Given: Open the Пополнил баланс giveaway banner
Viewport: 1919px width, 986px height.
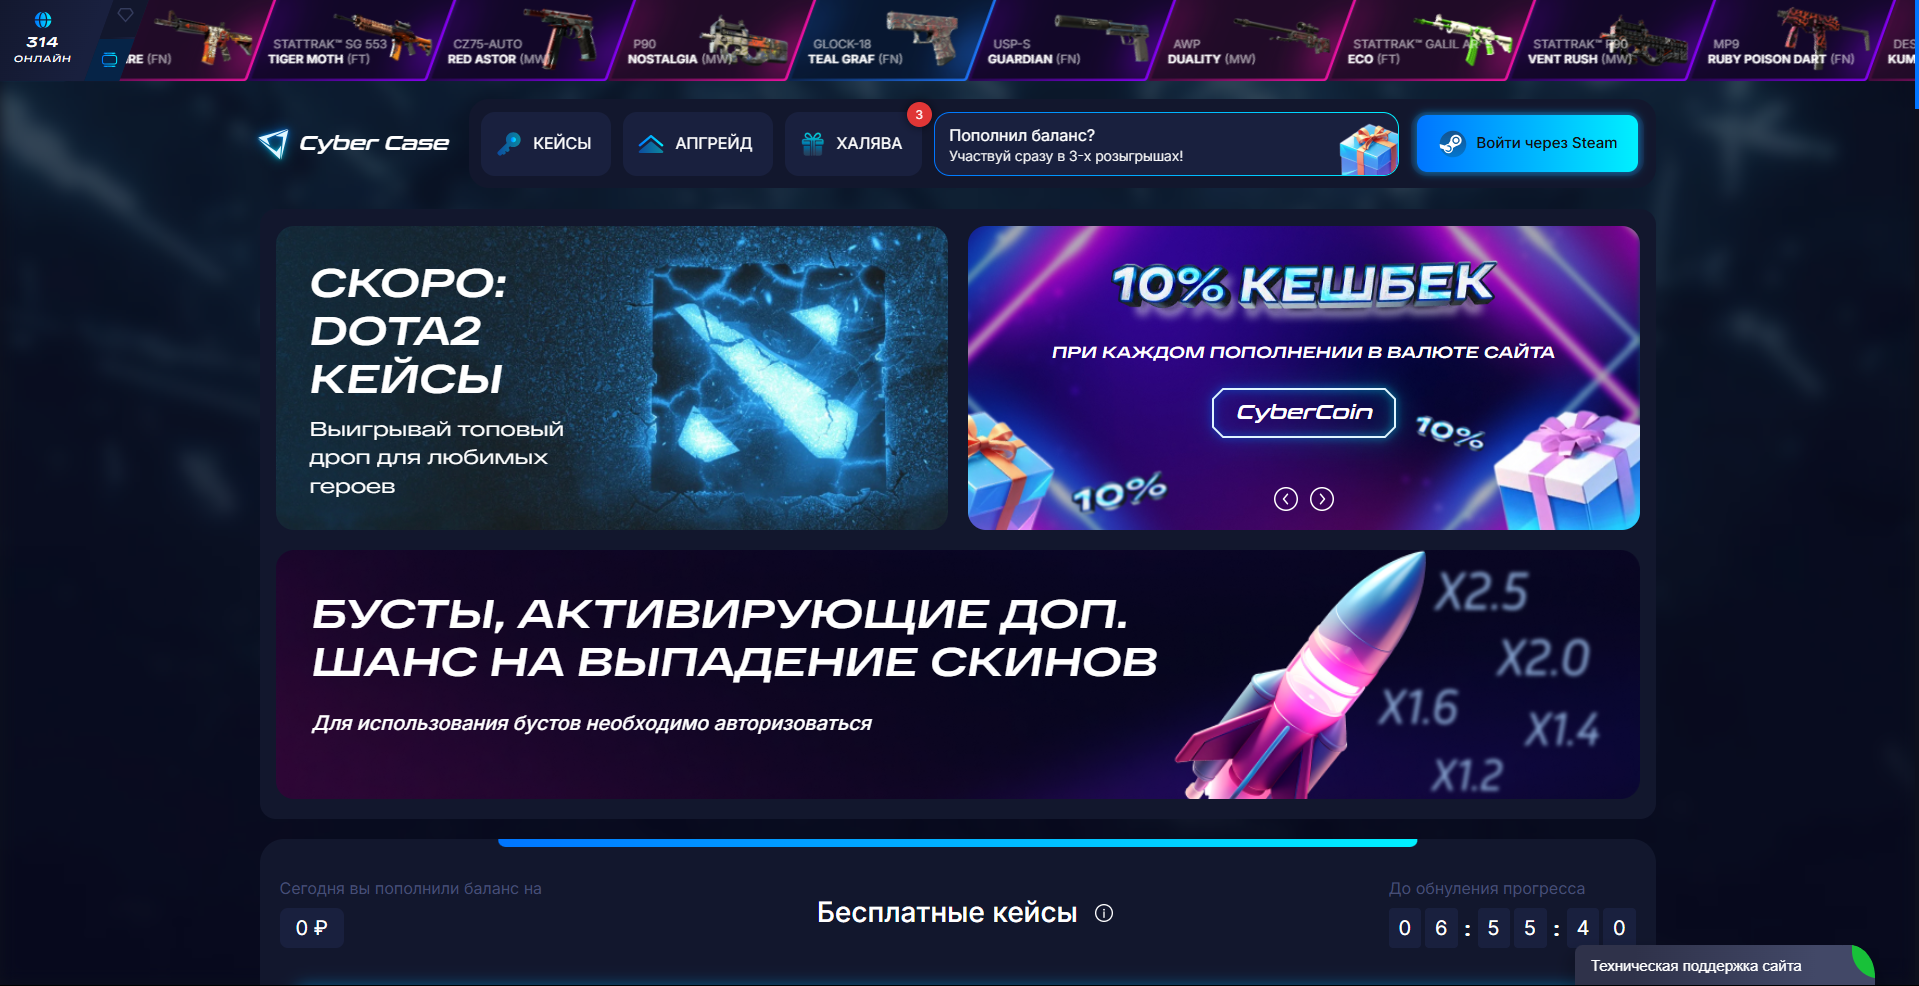Looking at the screenshot, I should [1166, 144].
